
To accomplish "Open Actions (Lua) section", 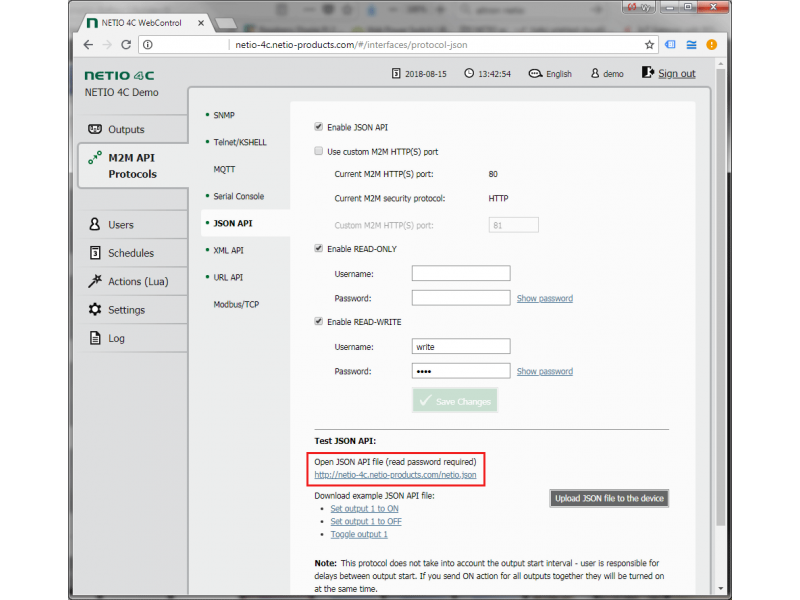I will (133, 282).
